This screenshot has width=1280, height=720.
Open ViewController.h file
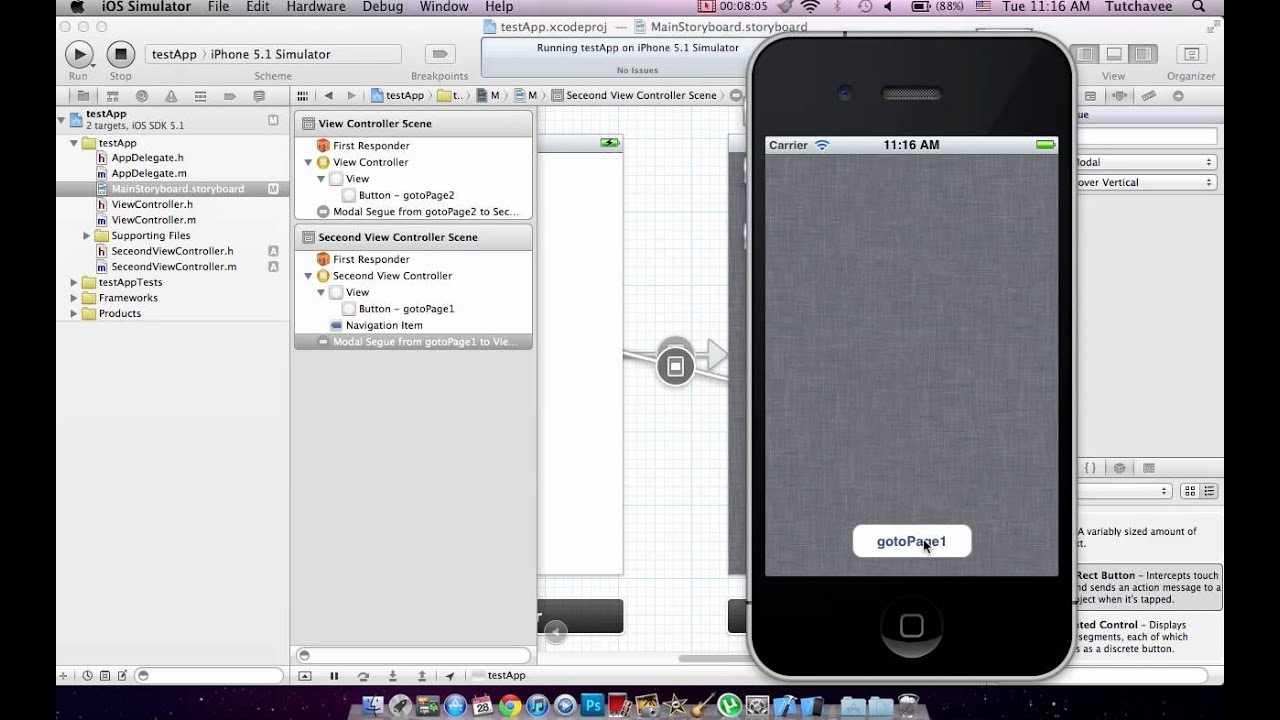(x=152, y=204)
